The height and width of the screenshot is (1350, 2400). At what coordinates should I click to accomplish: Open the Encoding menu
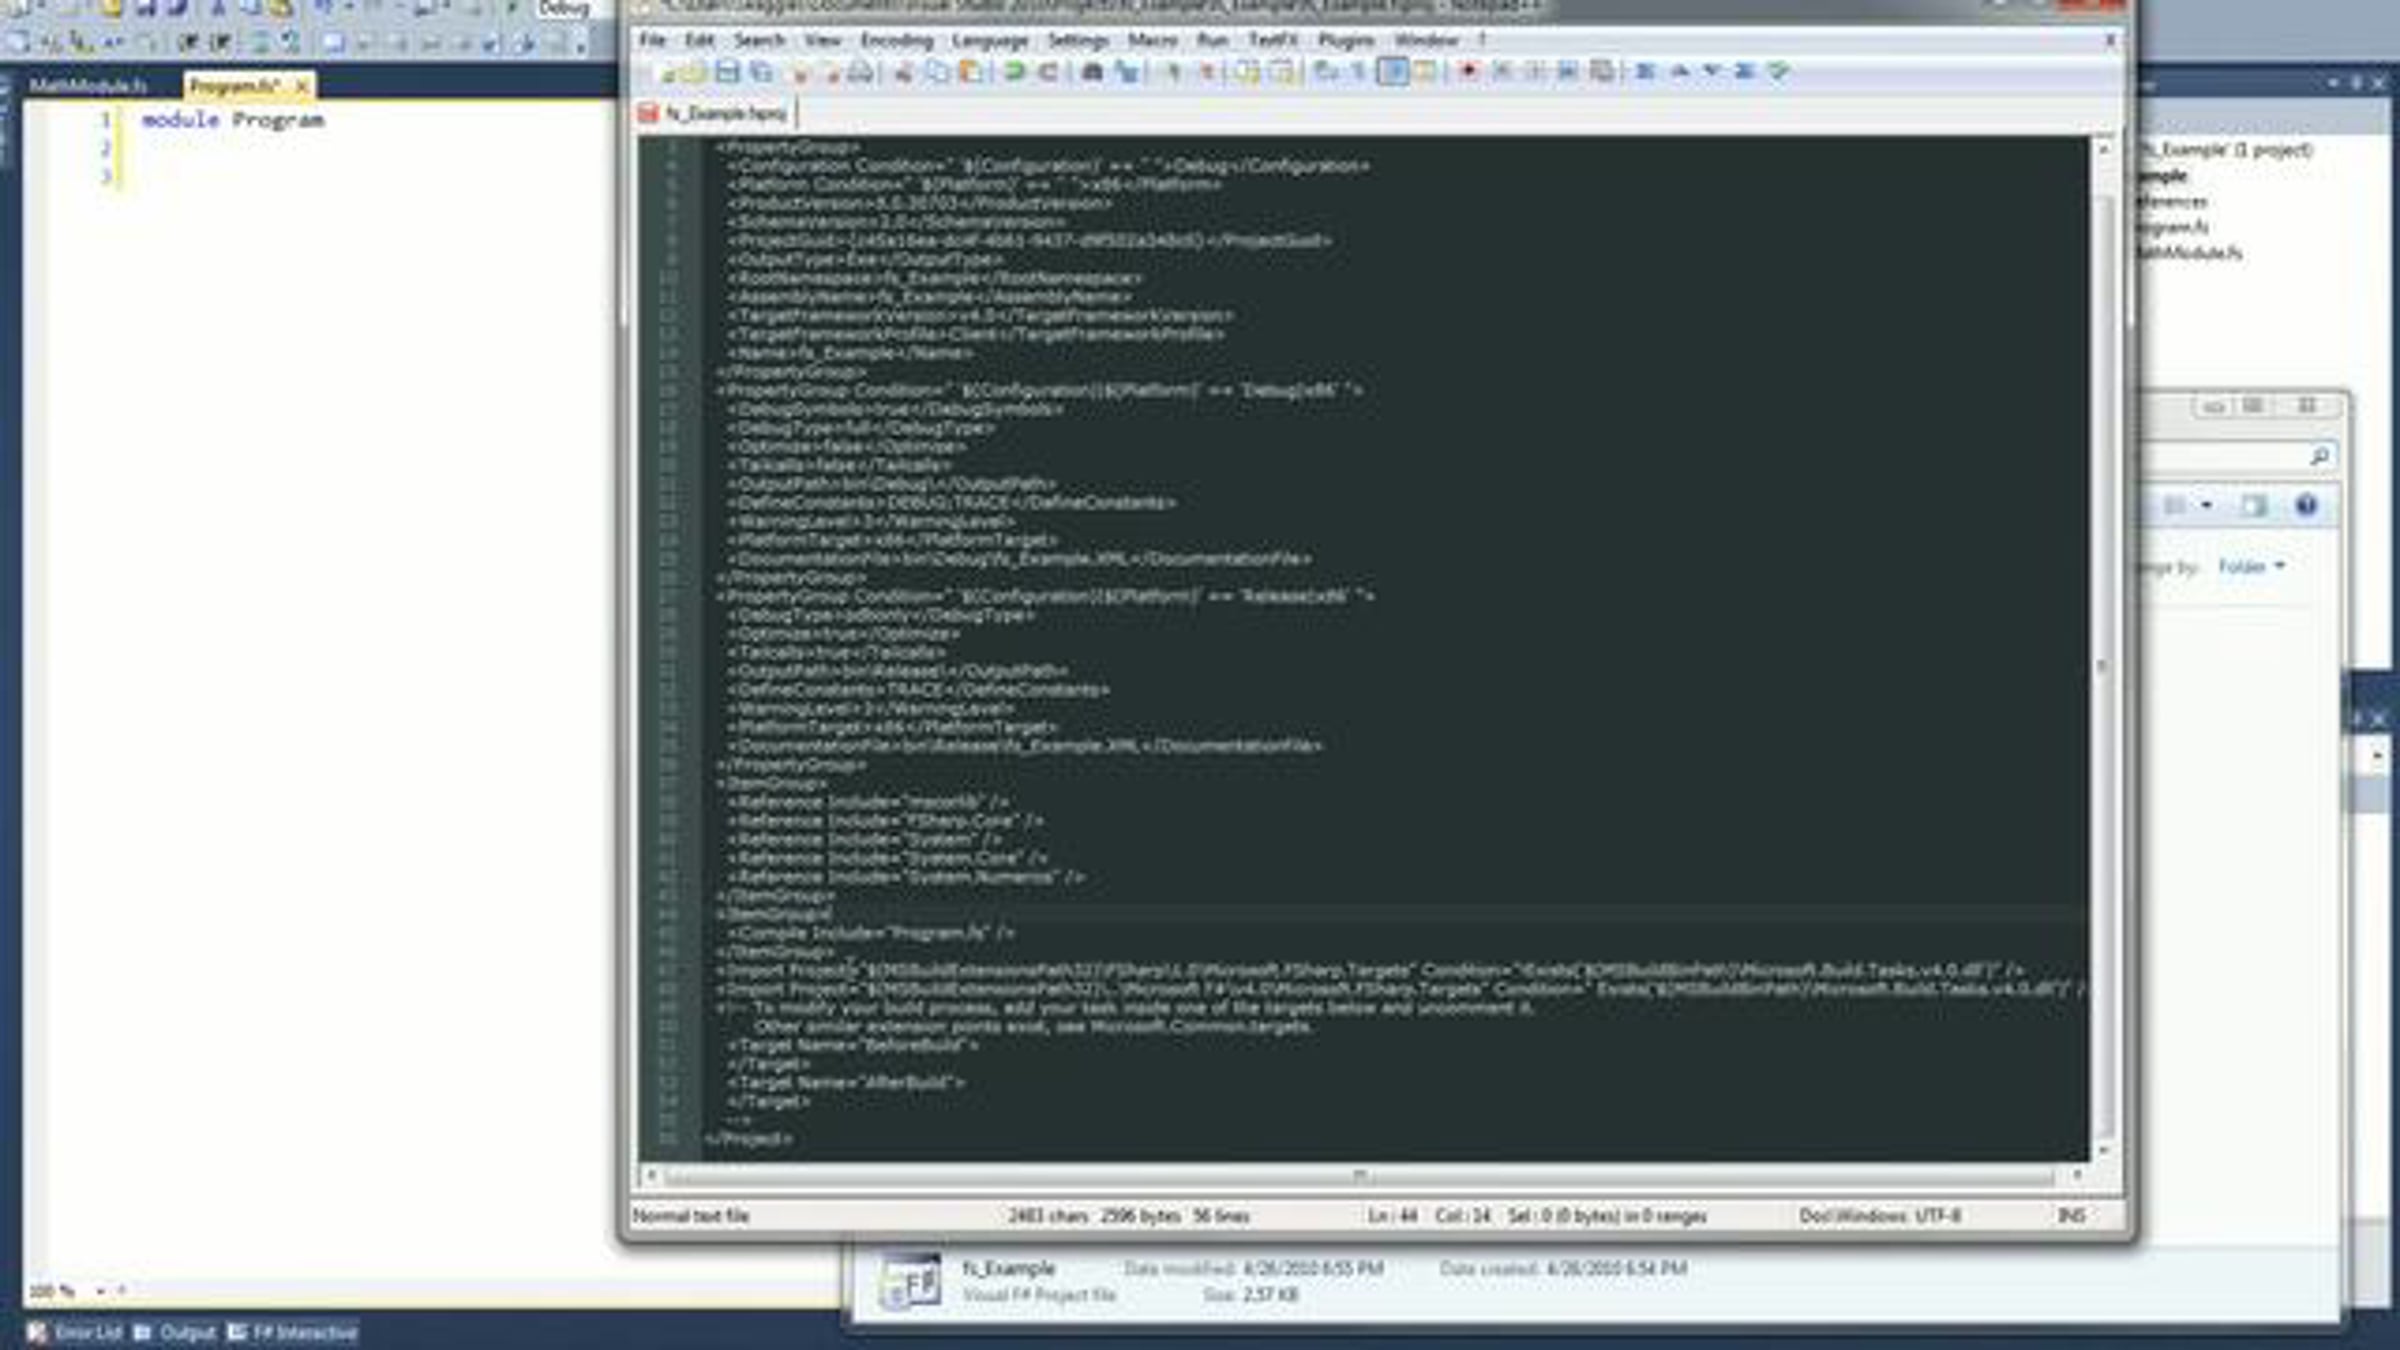tap(896, 40)
